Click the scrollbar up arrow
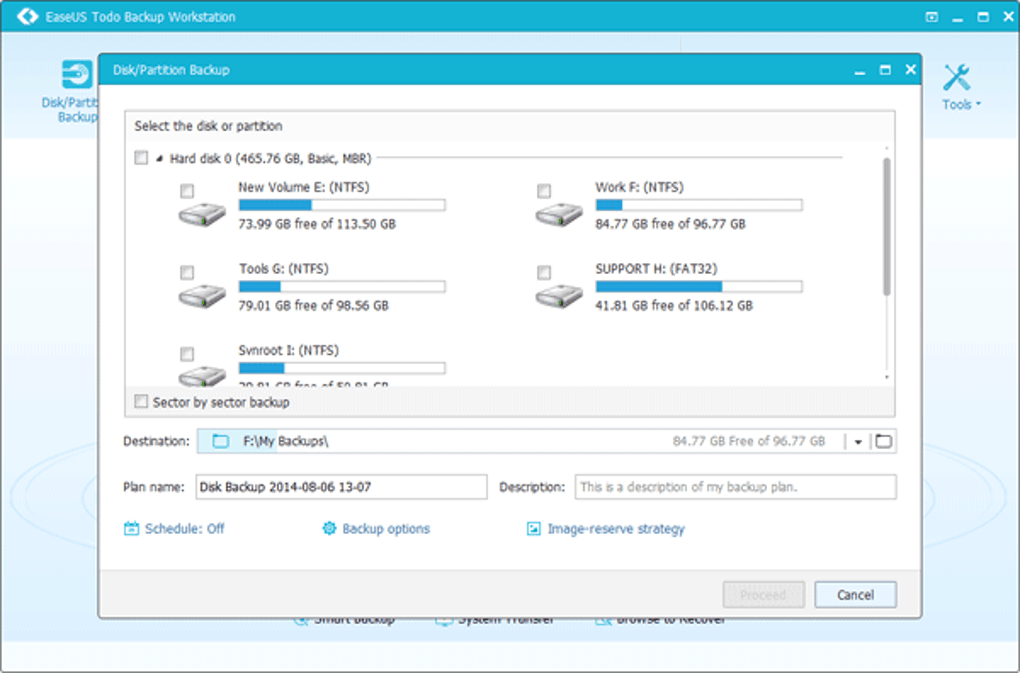Screen dimensions: 1020x673 [886, 150]
